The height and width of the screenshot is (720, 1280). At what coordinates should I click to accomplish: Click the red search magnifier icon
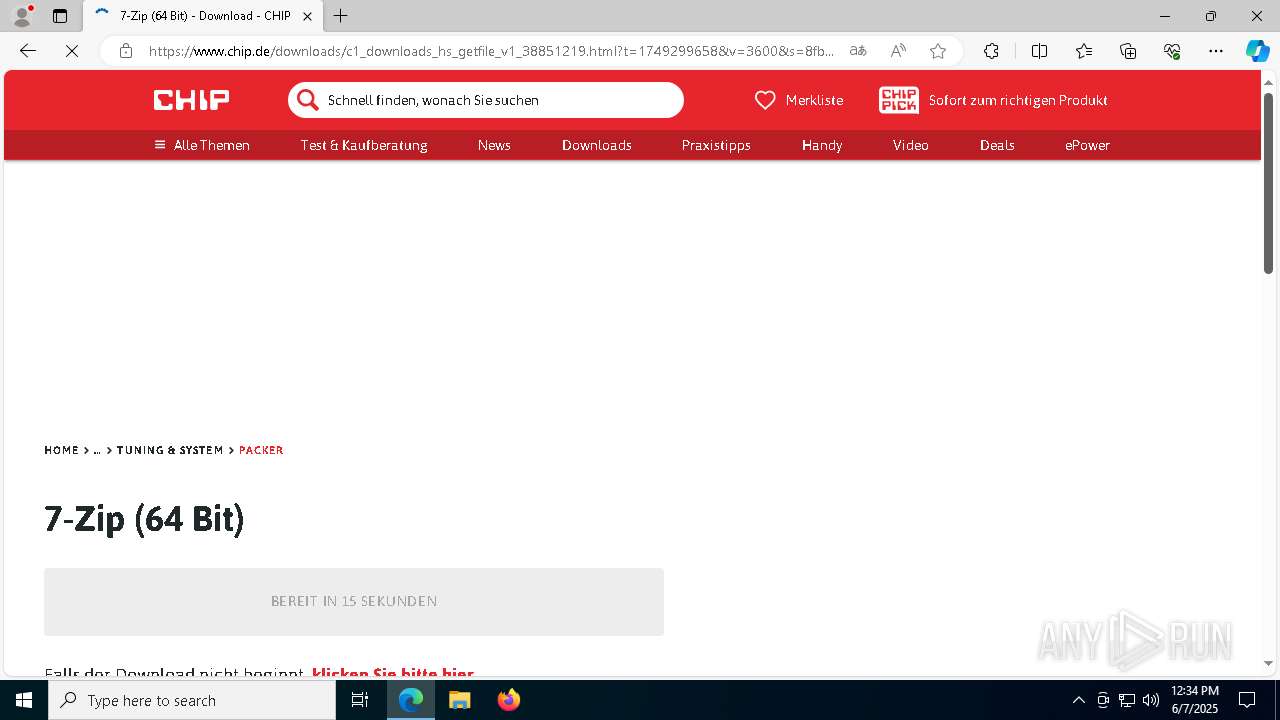[308, 100]
